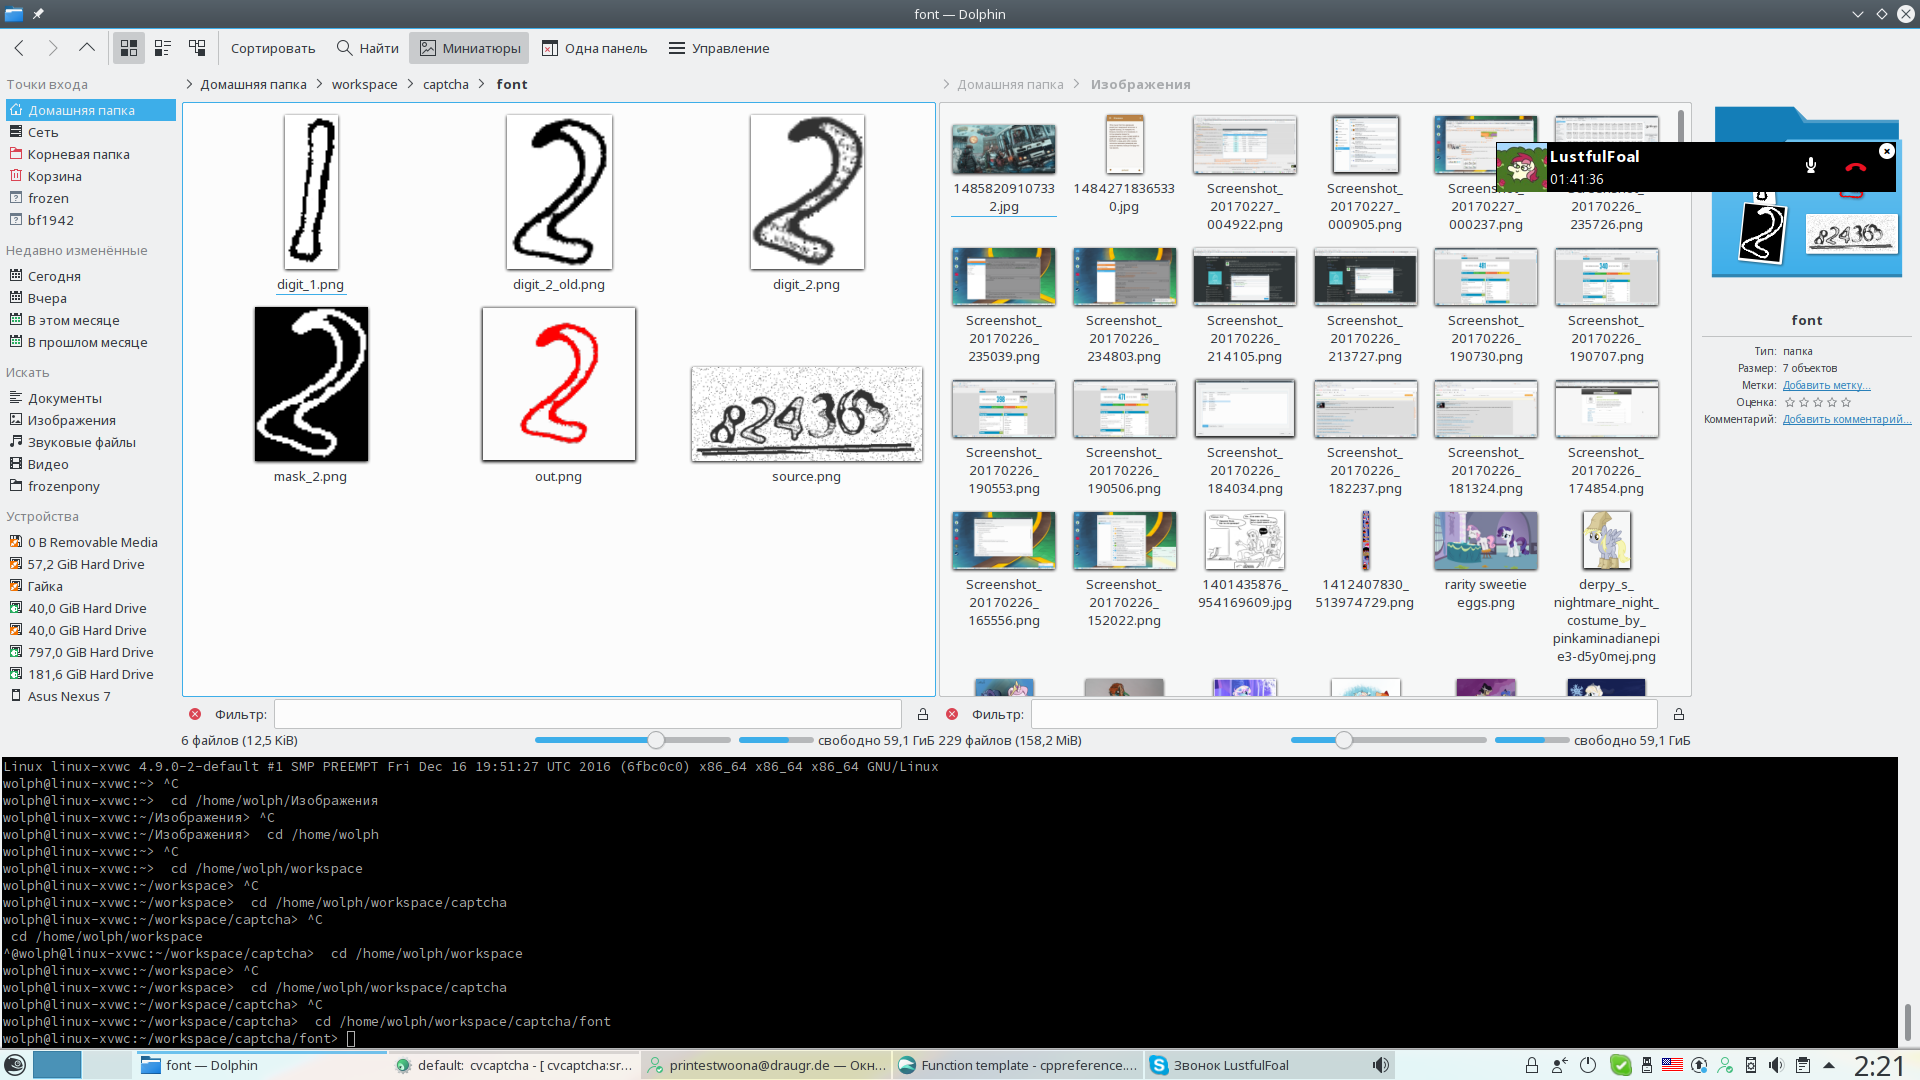Expand the chevron before Домашняя папка in the left breadcrumb
Viewport: 1920px width, 1080px height.
pos(189,84)
